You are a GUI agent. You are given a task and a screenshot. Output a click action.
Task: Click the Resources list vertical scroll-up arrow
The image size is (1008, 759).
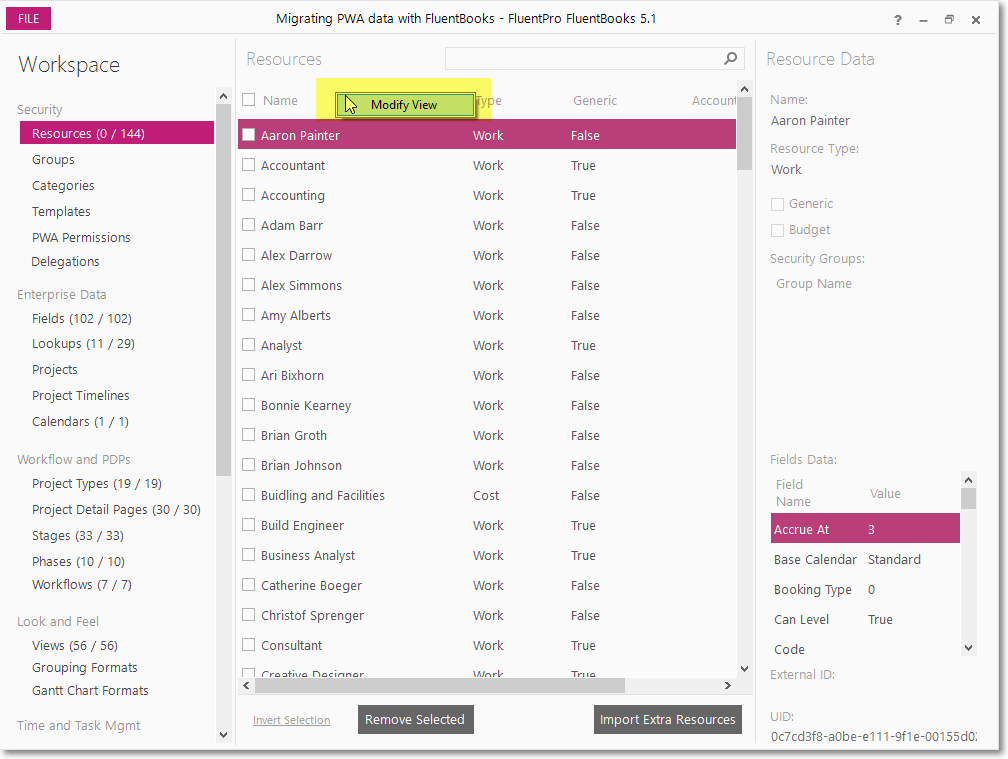click(744, 89)
